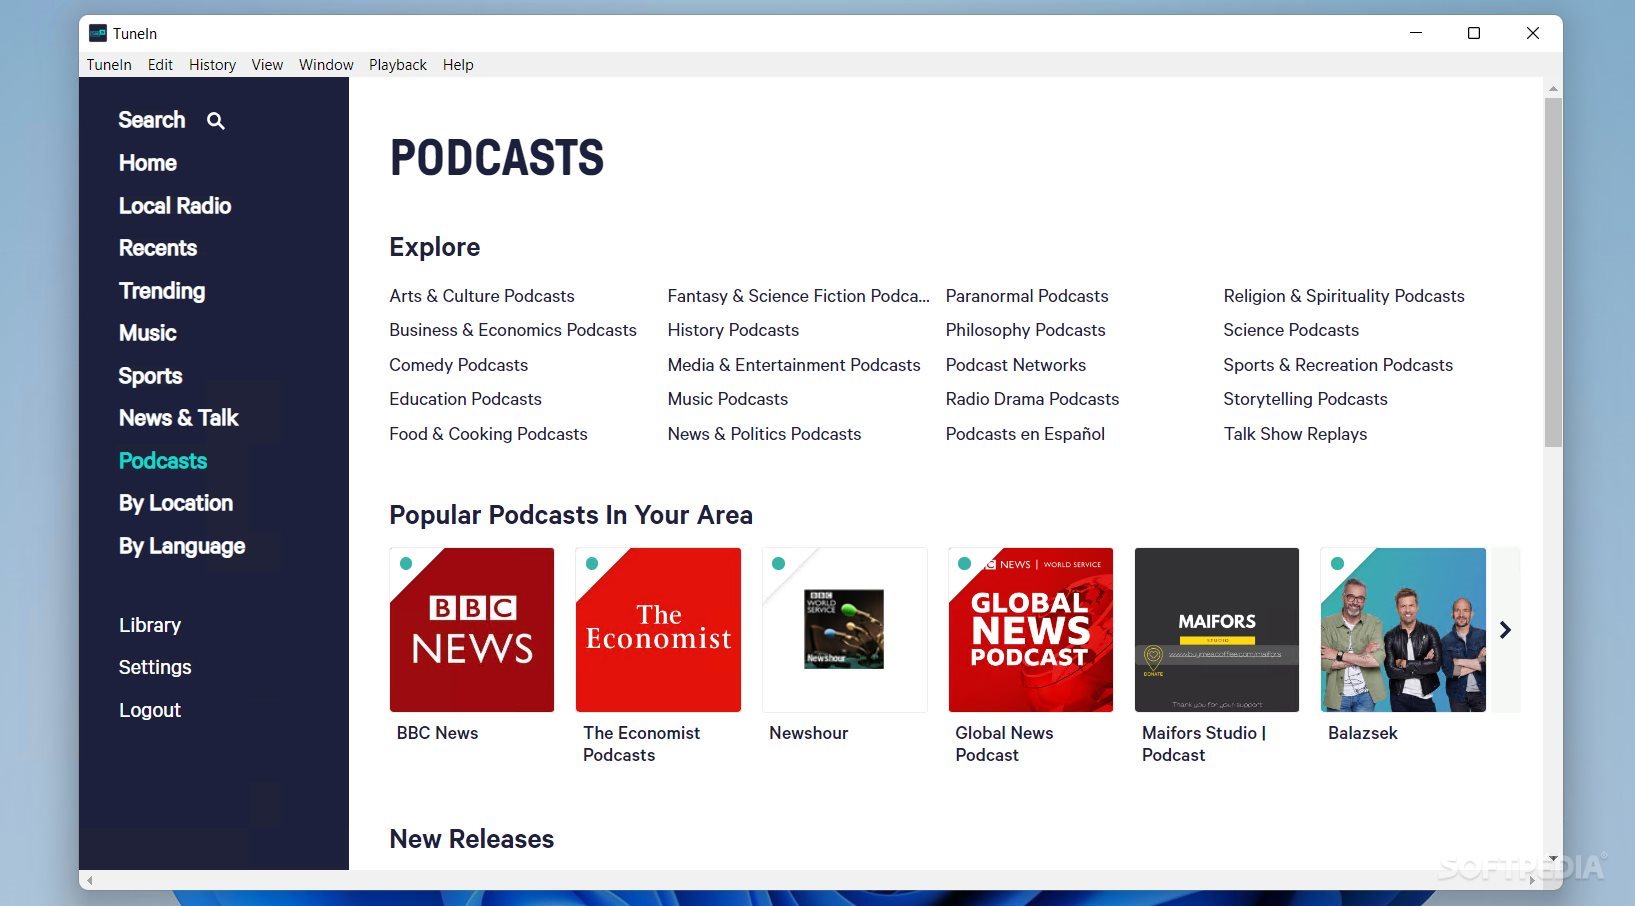The image size is (1635, 906).
Task: Explore Comedy Podcasts
Action: [x=459, y=365]
